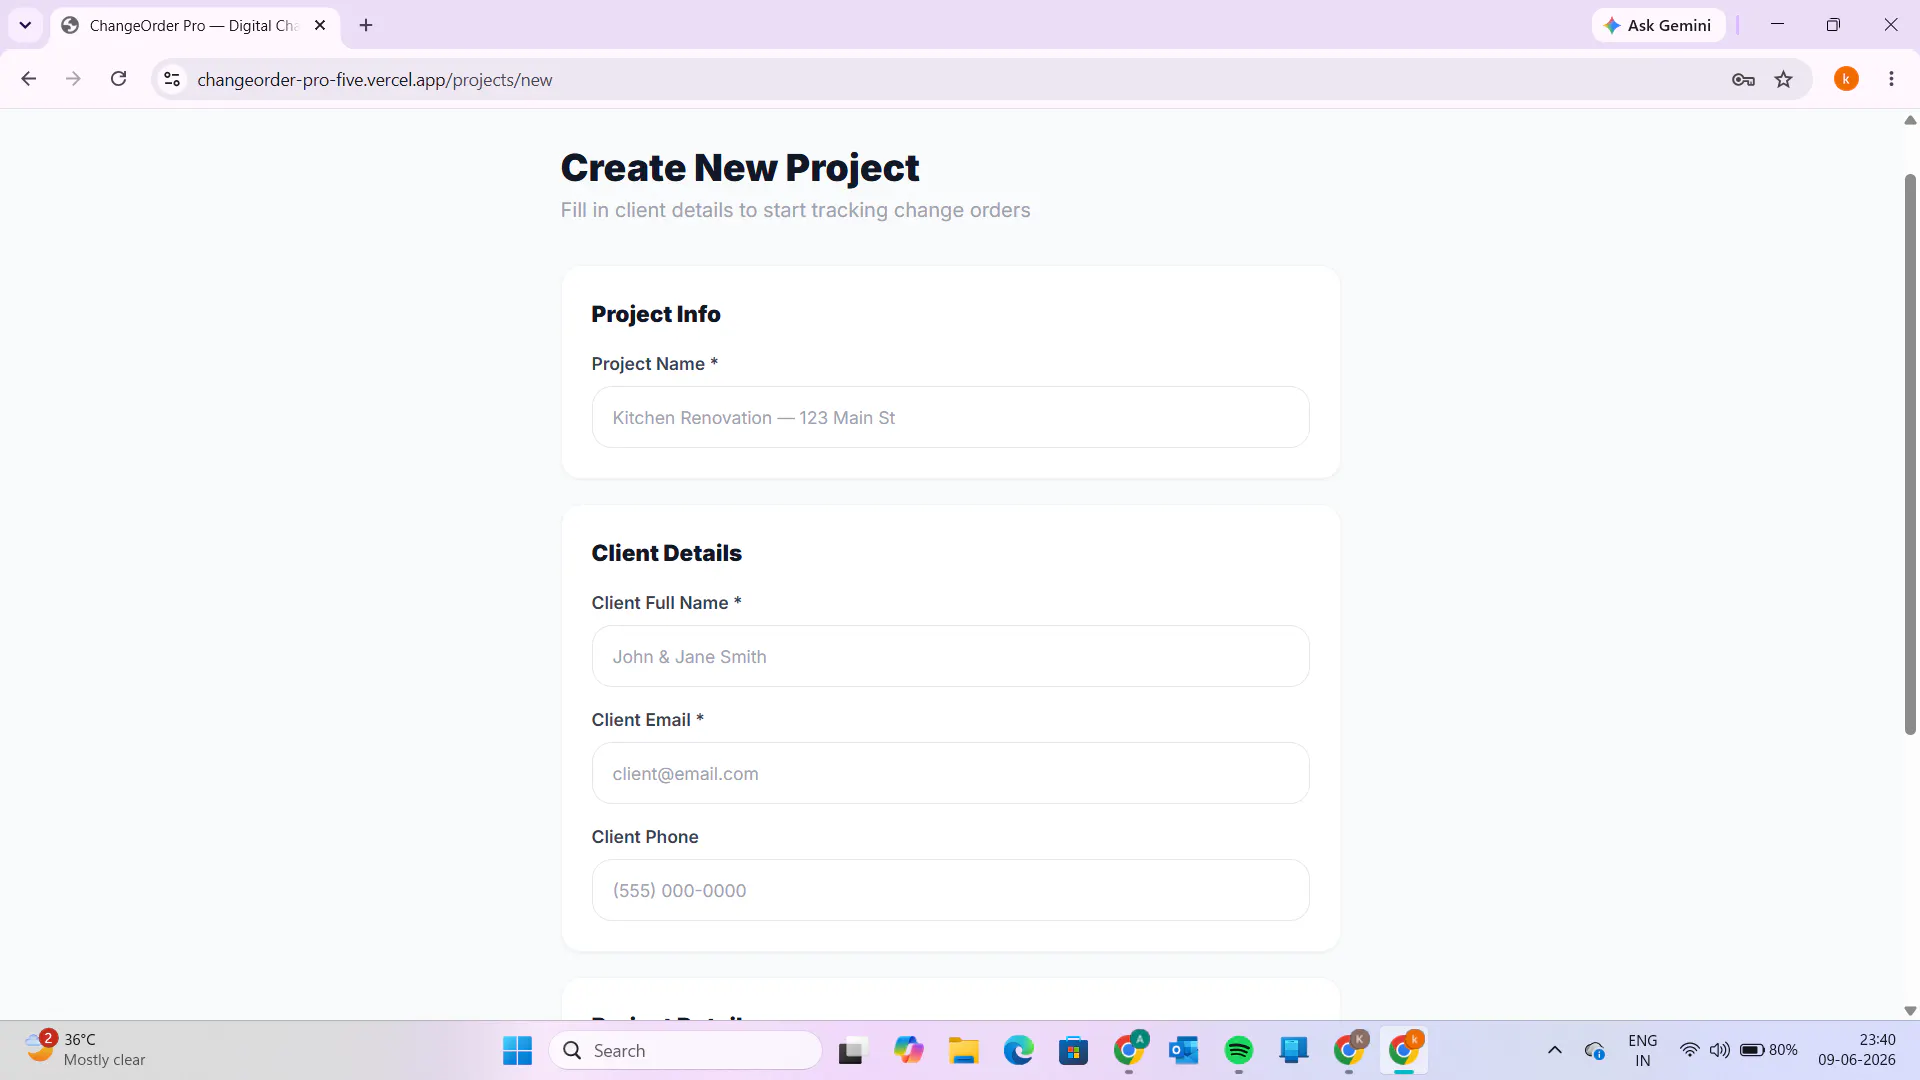Open the weather widget on taskbar
This screenshot has width=1920, height=1080.
(x=85, y=1050)
